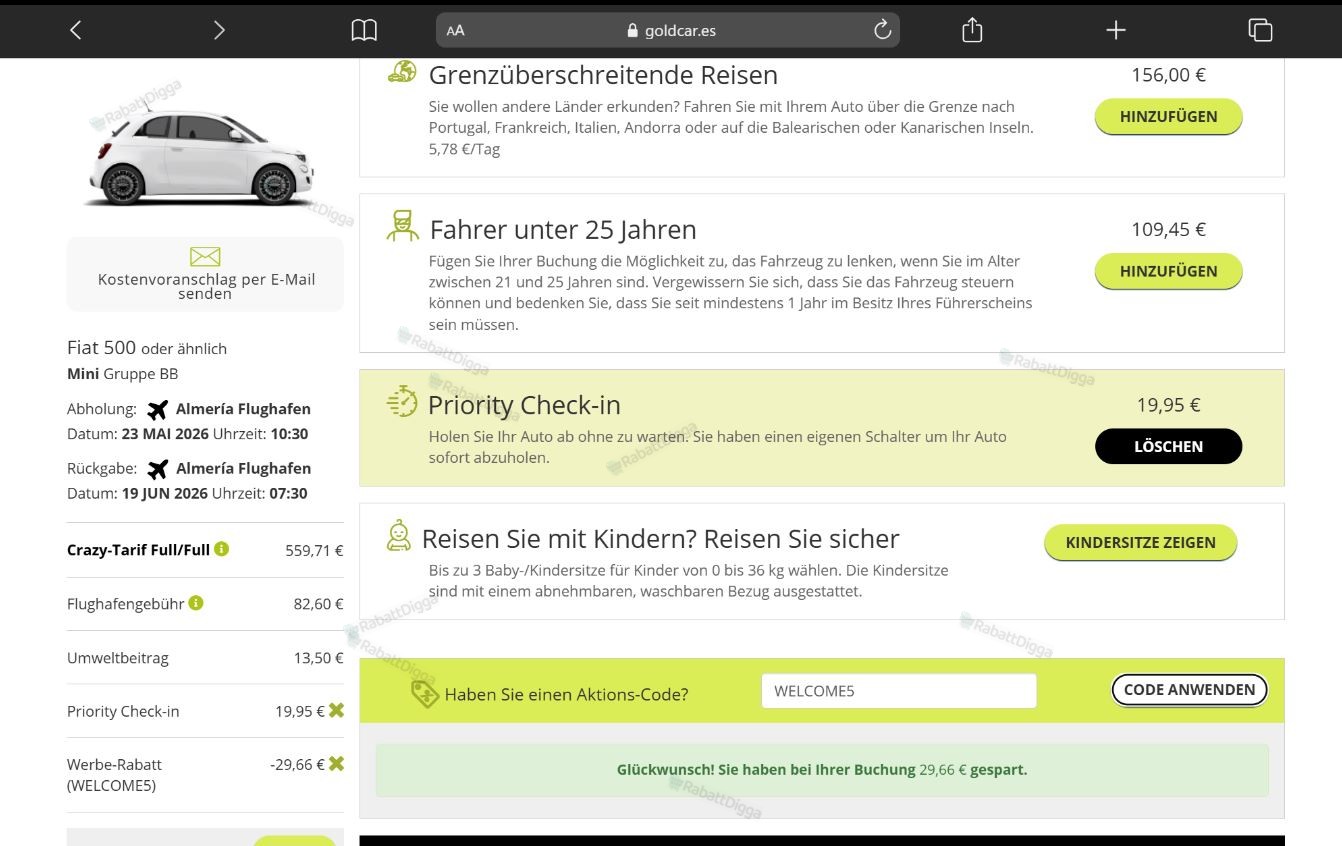Go back with Safari's back arrow
The image size is (1342, 846).
pos(76,30)
